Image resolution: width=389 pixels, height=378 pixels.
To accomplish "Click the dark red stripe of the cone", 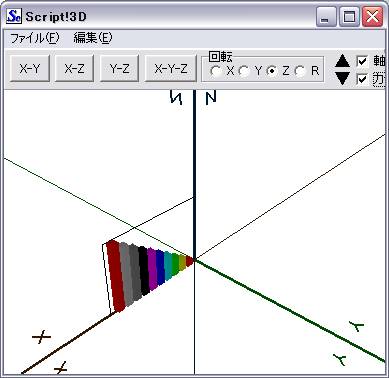I will [115, 277].
